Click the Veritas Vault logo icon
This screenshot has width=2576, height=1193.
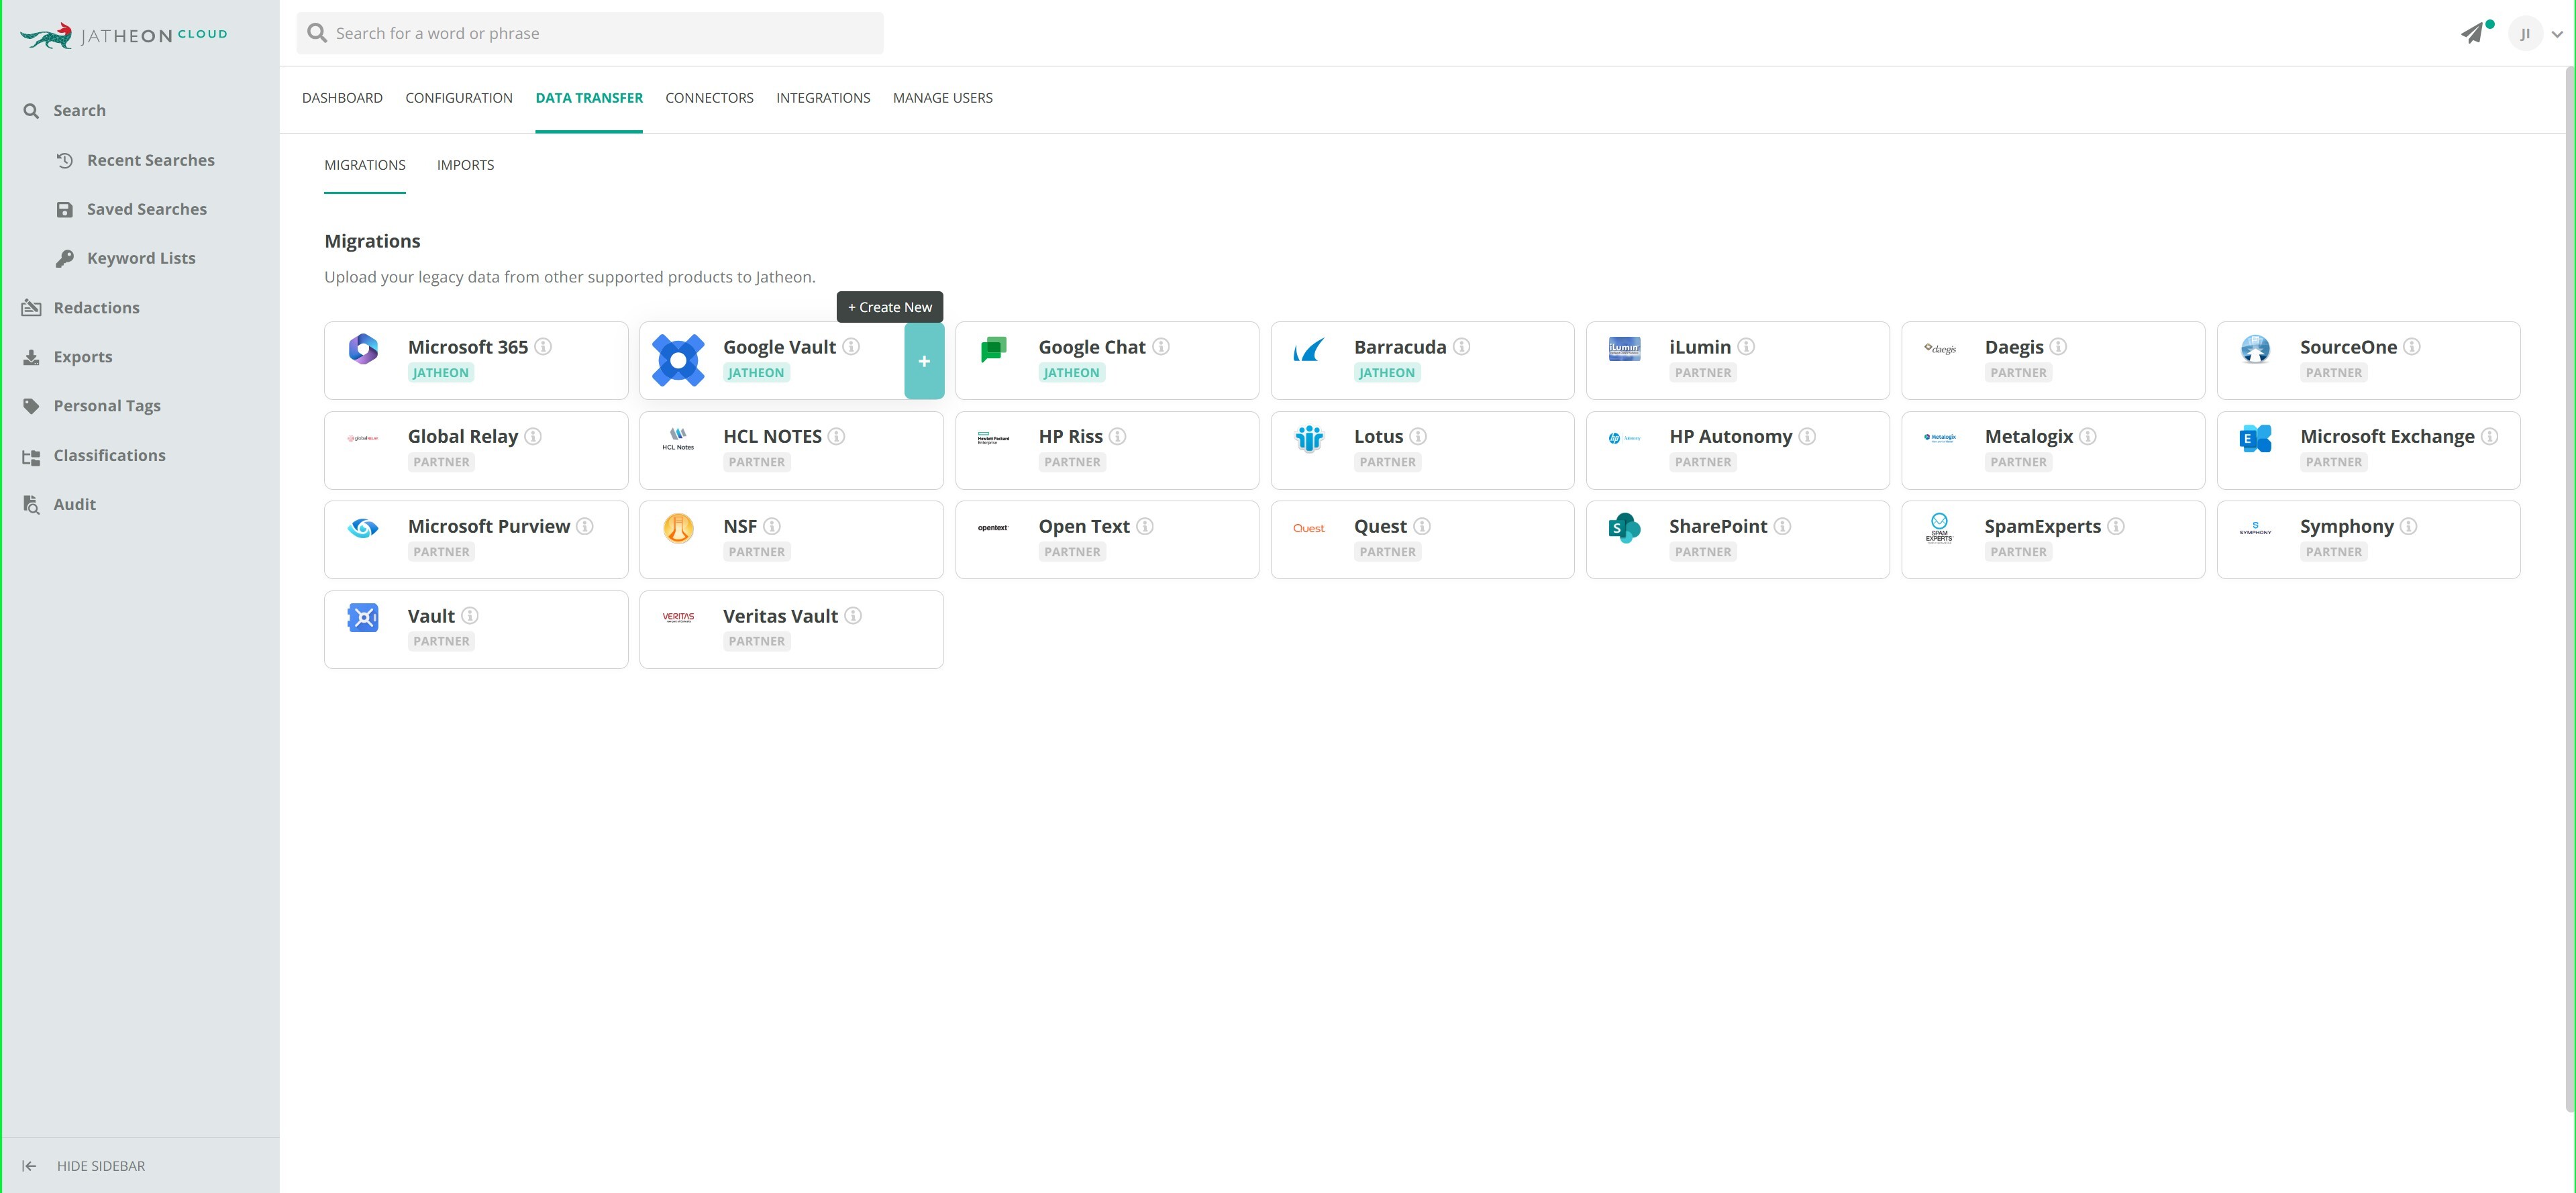pos(678,617)
